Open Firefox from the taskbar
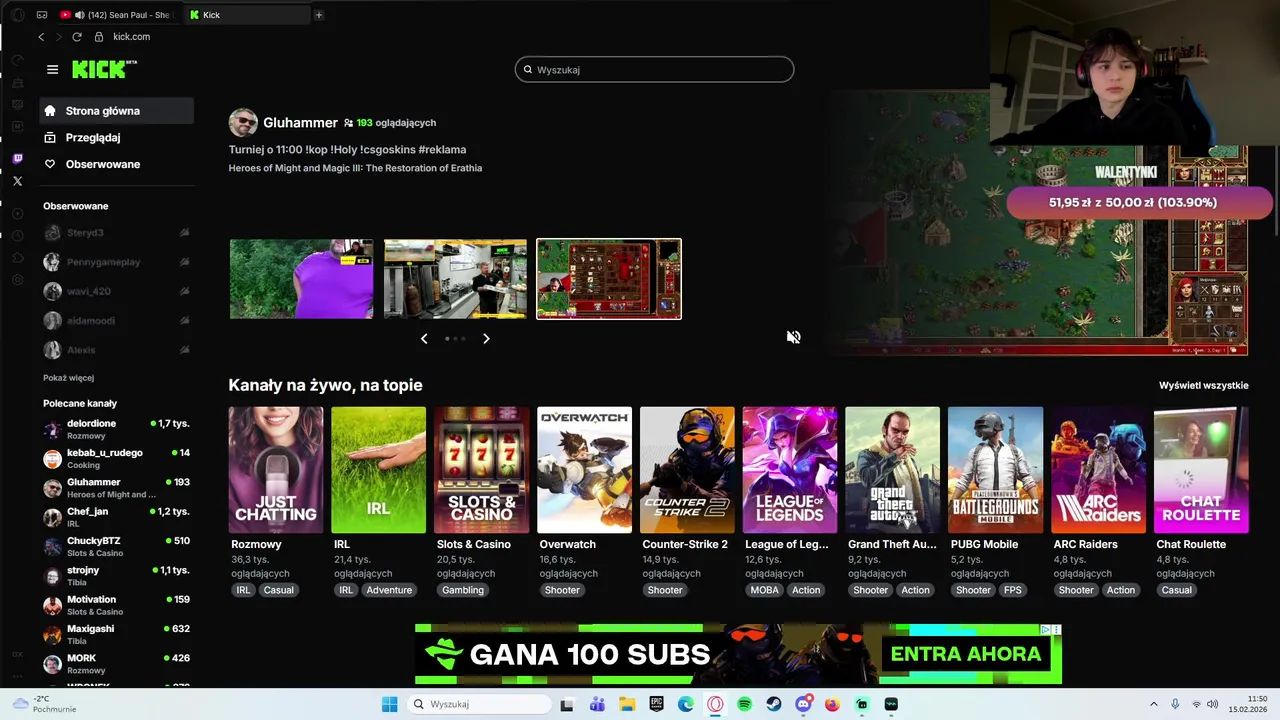 pos(832,704)
